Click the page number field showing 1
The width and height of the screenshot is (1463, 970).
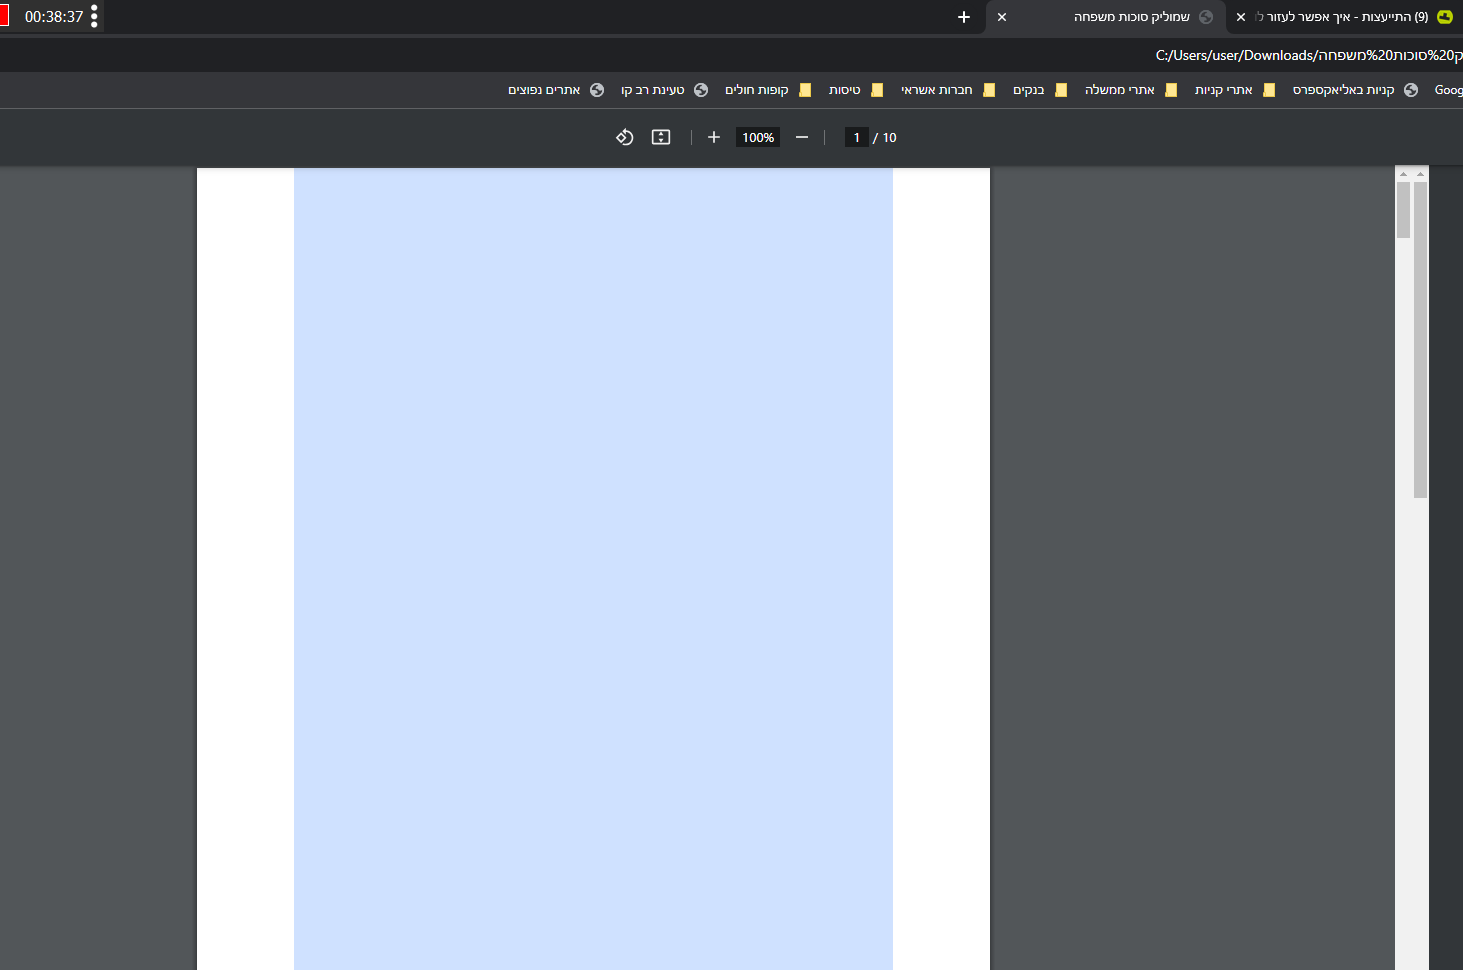857,137
